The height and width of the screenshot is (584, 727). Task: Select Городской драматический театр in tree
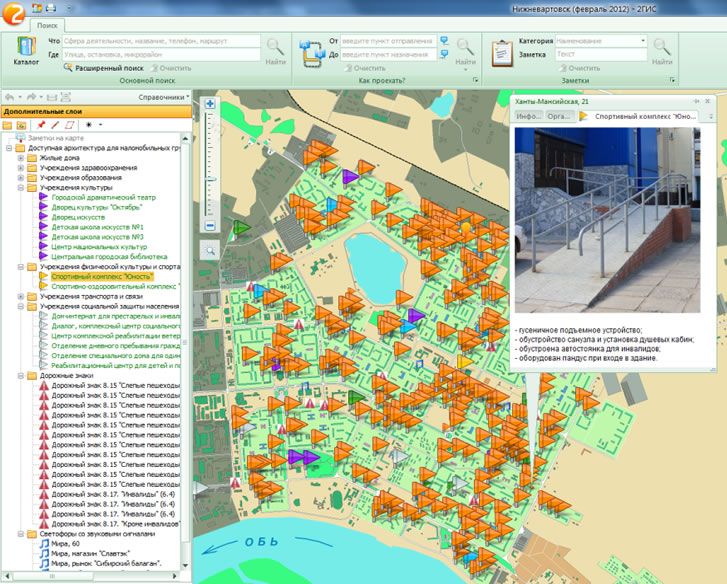[103, 197]
